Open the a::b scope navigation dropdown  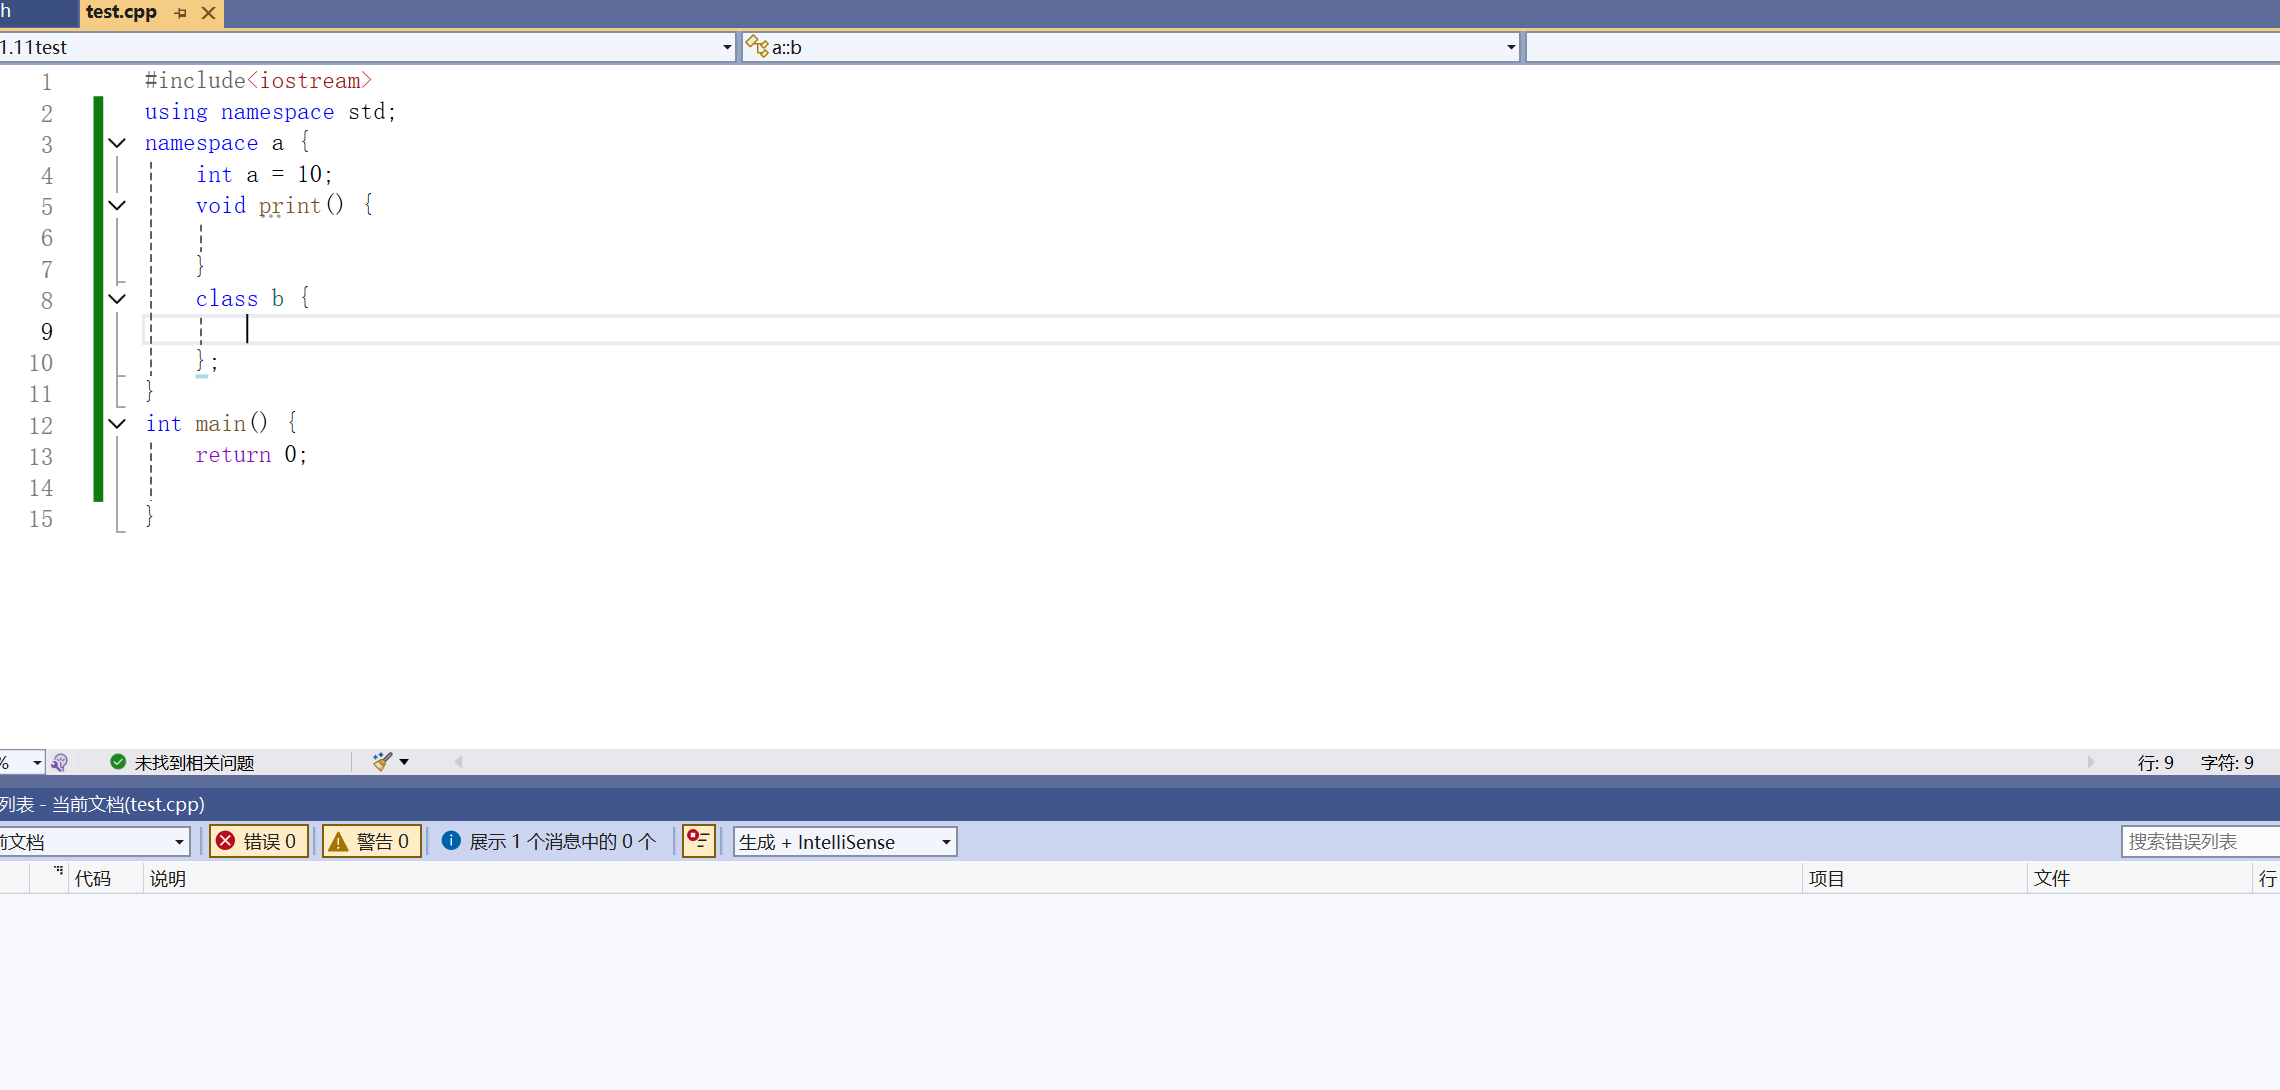(x=1510, y=47)
